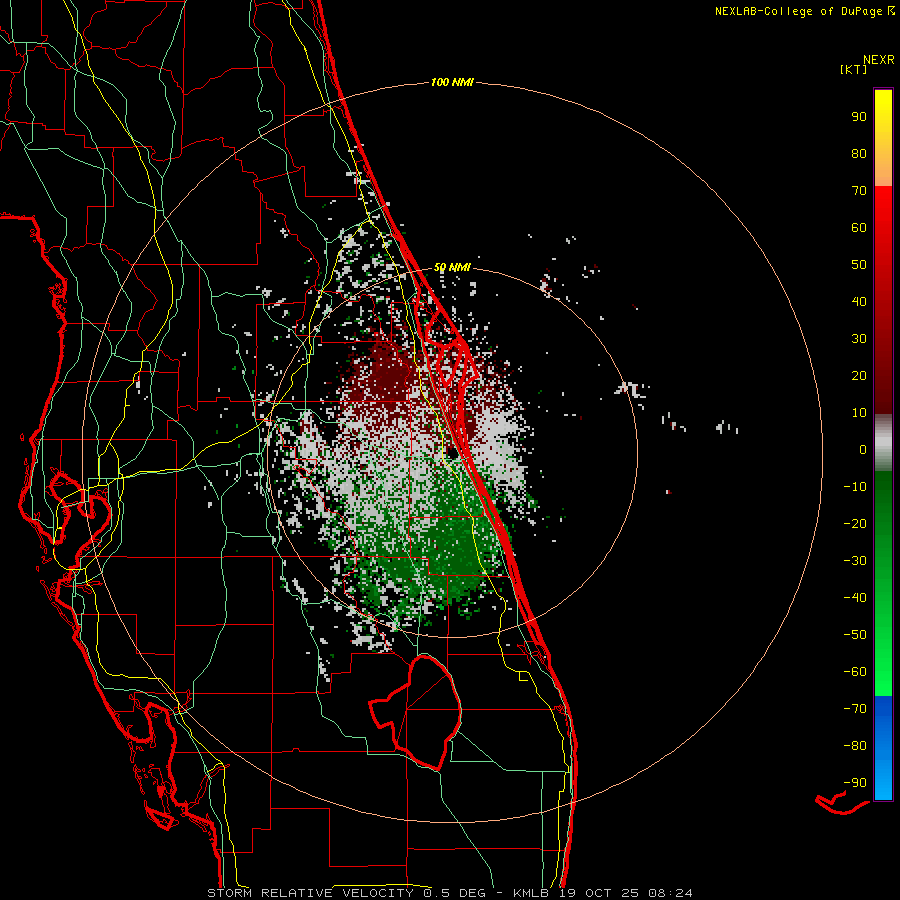Click the black radar site dot at the rings' center

tap(452, 453)
